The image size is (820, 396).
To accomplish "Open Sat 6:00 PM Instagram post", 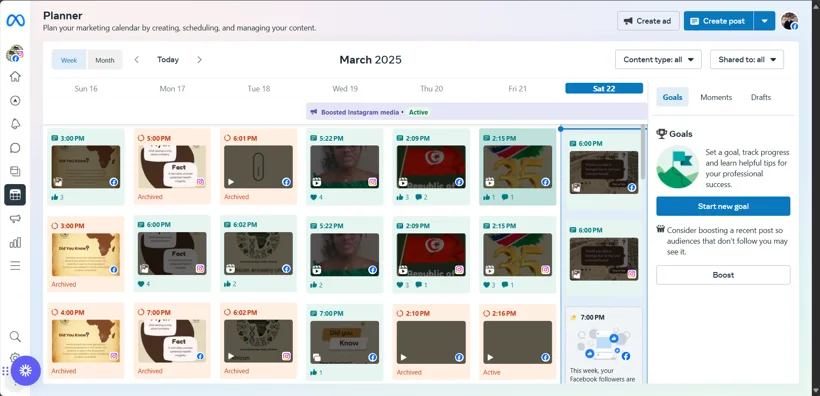I will coord(604,258).
